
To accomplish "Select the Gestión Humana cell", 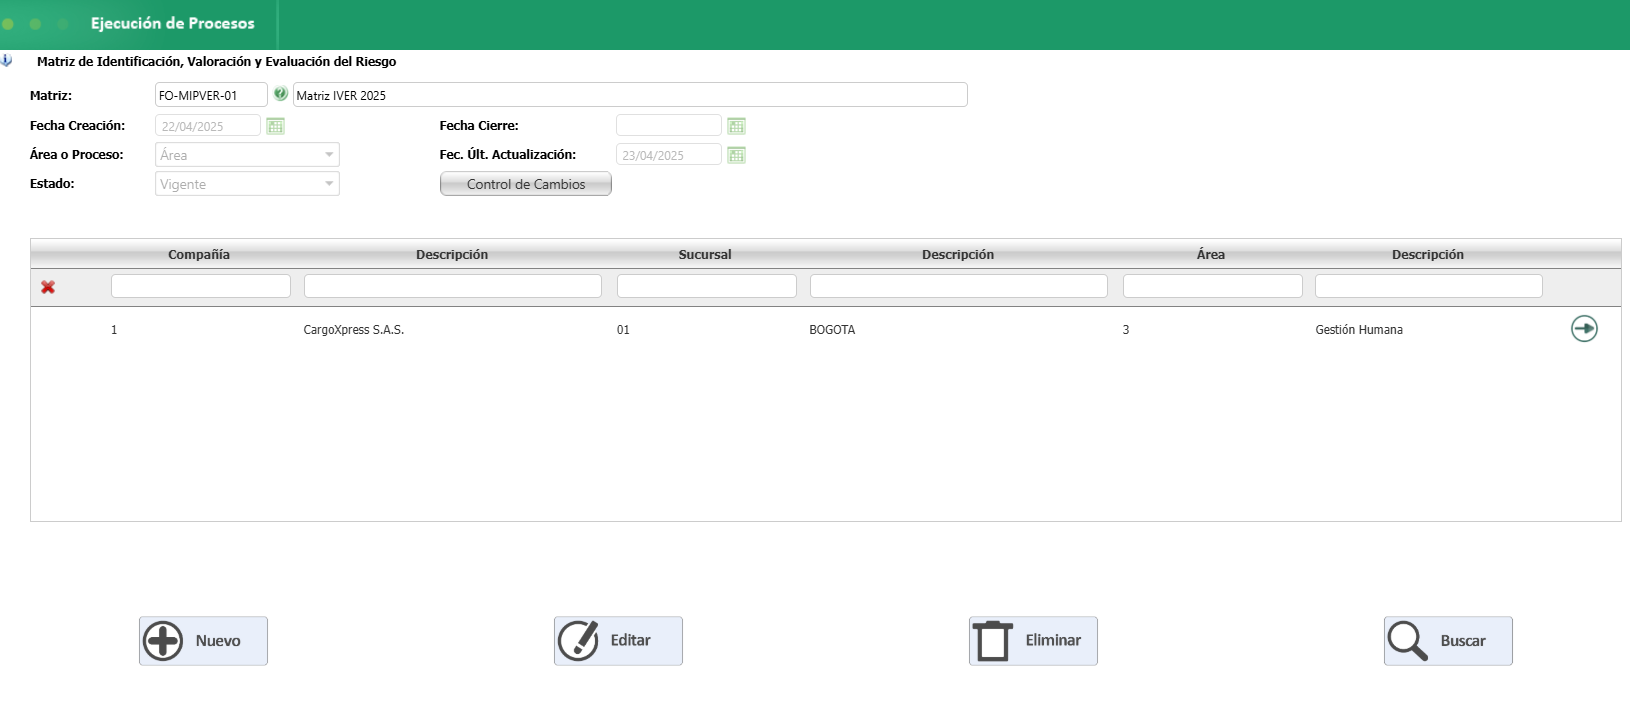I will 1359,330.
